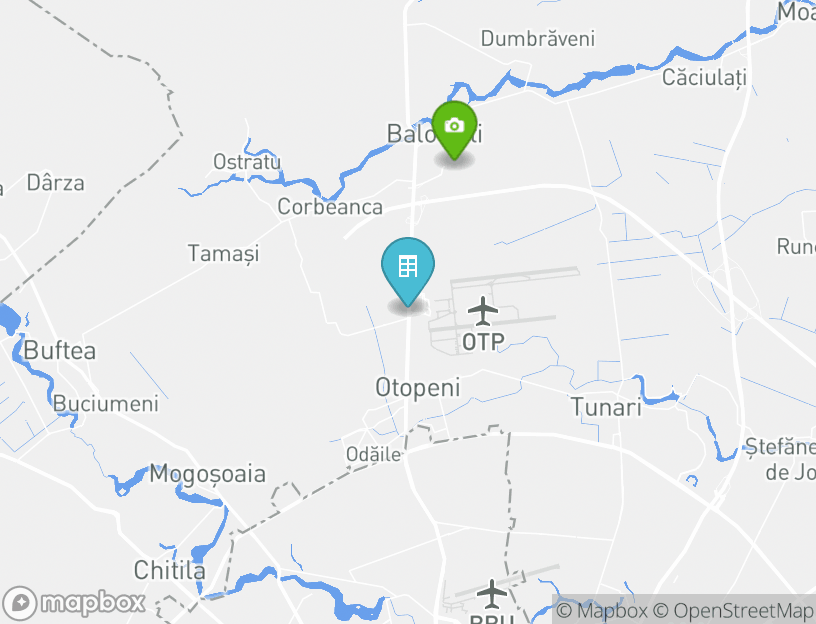Open the © OpenStreetMap attribution link

tap(733, 610)
